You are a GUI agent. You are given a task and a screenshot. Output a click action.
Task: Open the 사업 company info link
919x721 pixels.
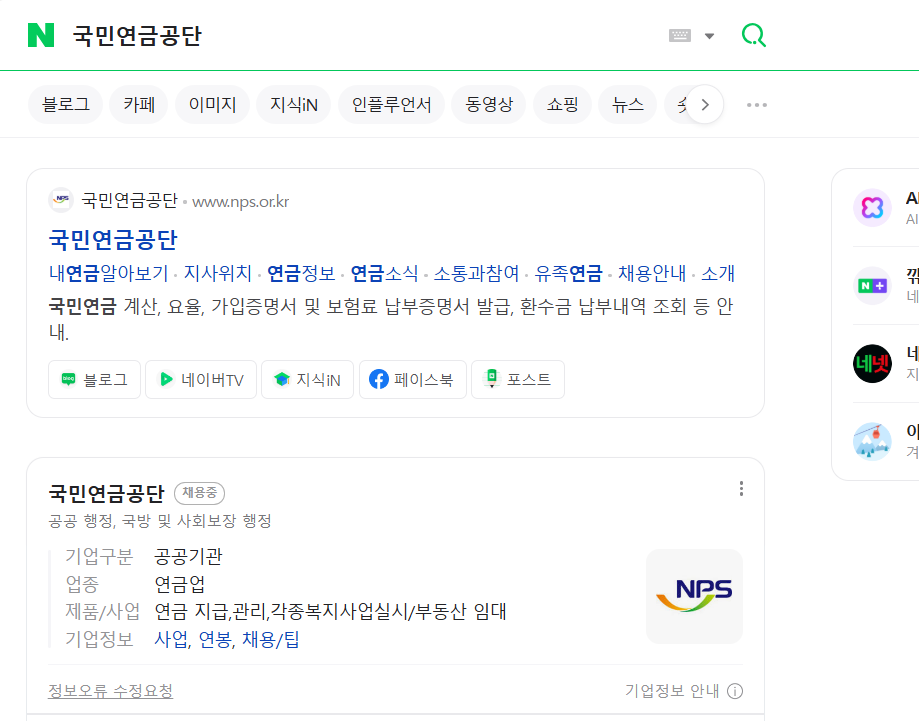(171, 639)
